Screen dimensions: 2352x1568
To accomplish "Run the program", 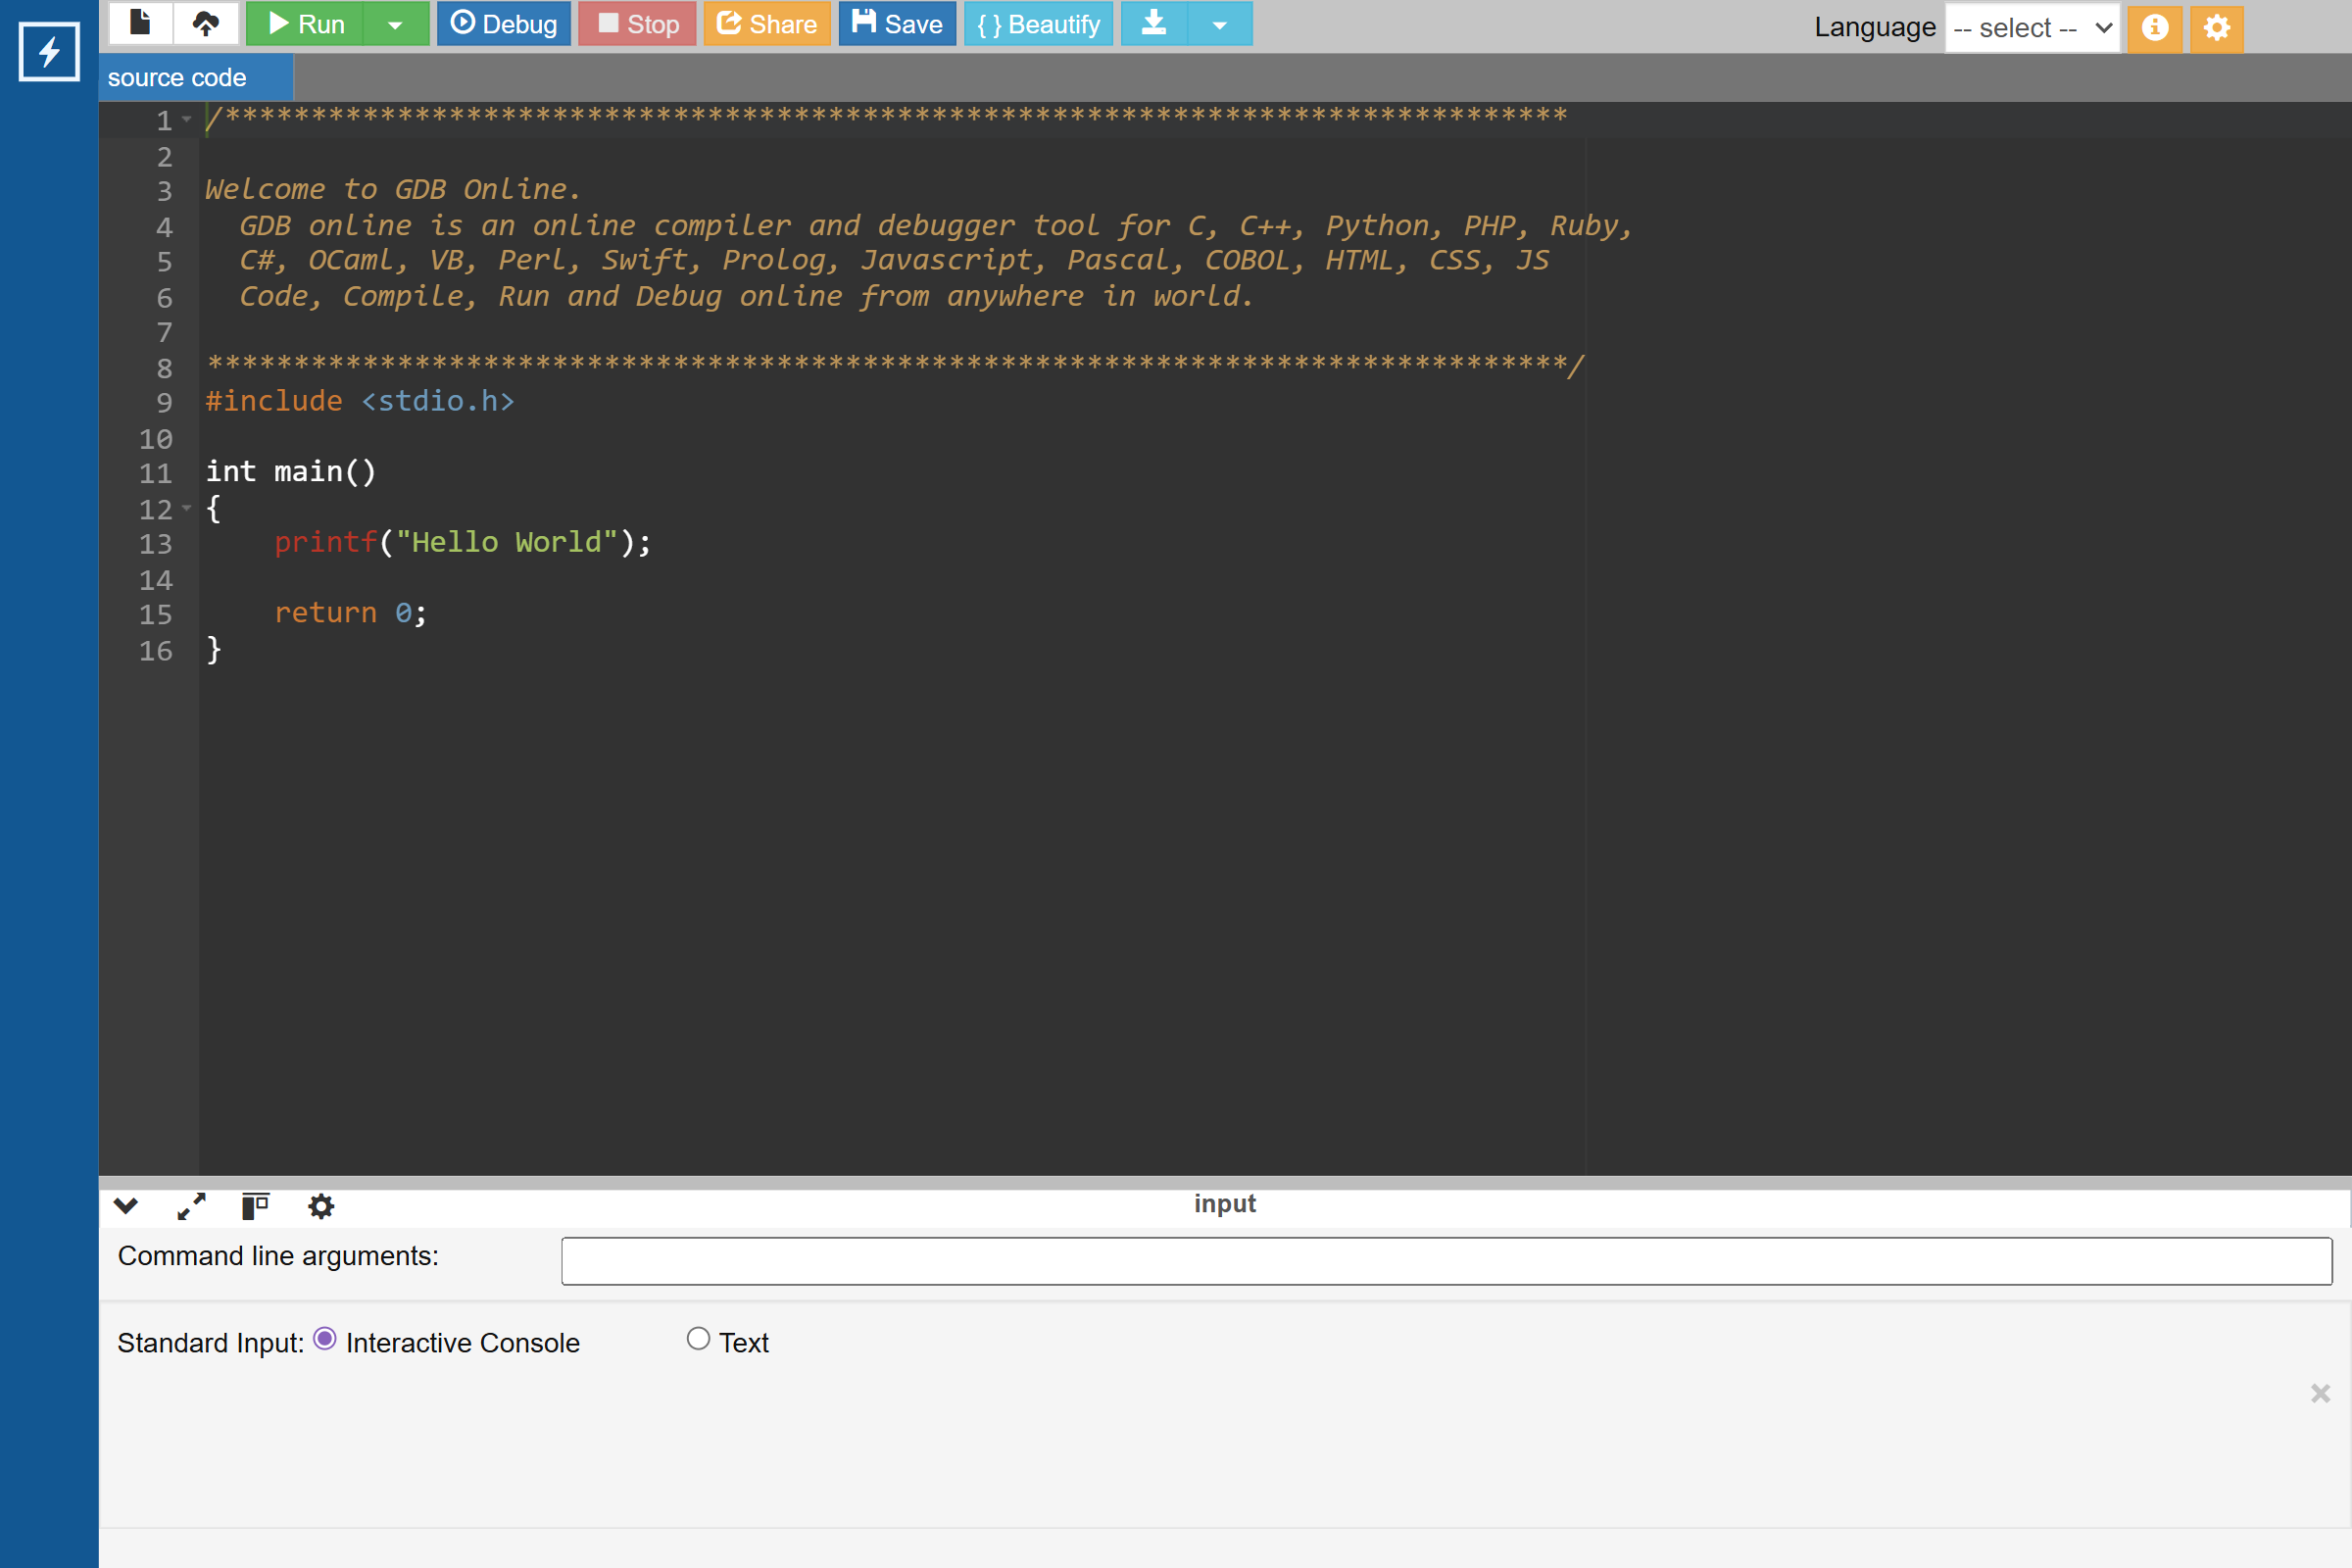I will (304, 23).
